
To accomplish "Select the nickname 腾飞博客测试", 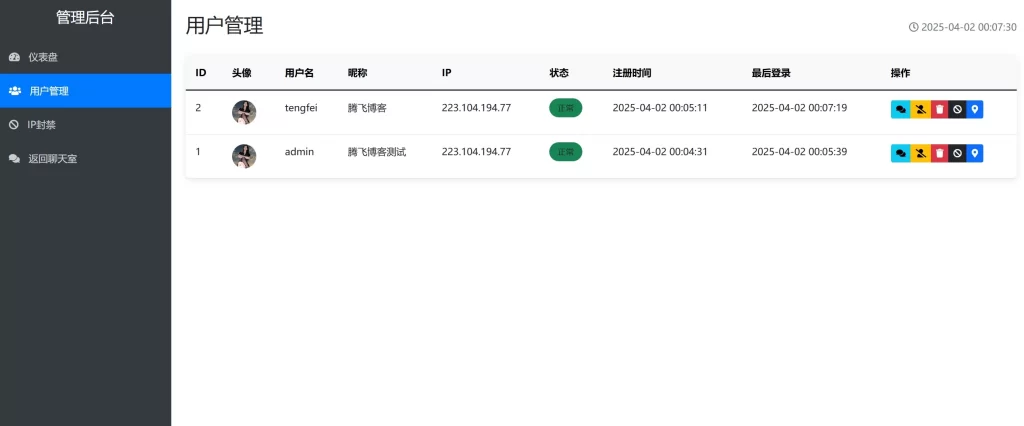I will [x=377, y=152].
